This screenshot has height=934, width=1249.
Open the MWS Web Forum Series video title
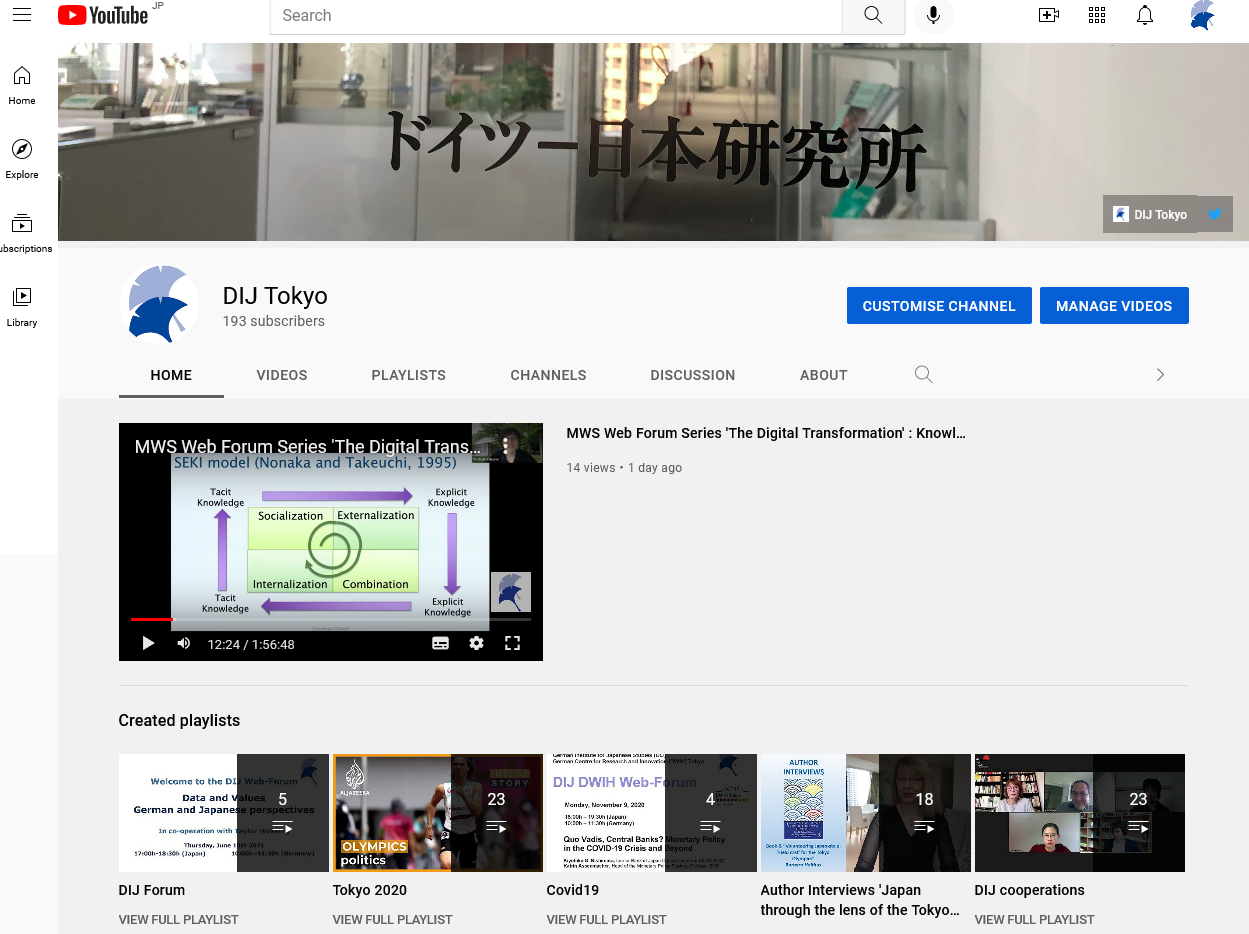point(766,433)
